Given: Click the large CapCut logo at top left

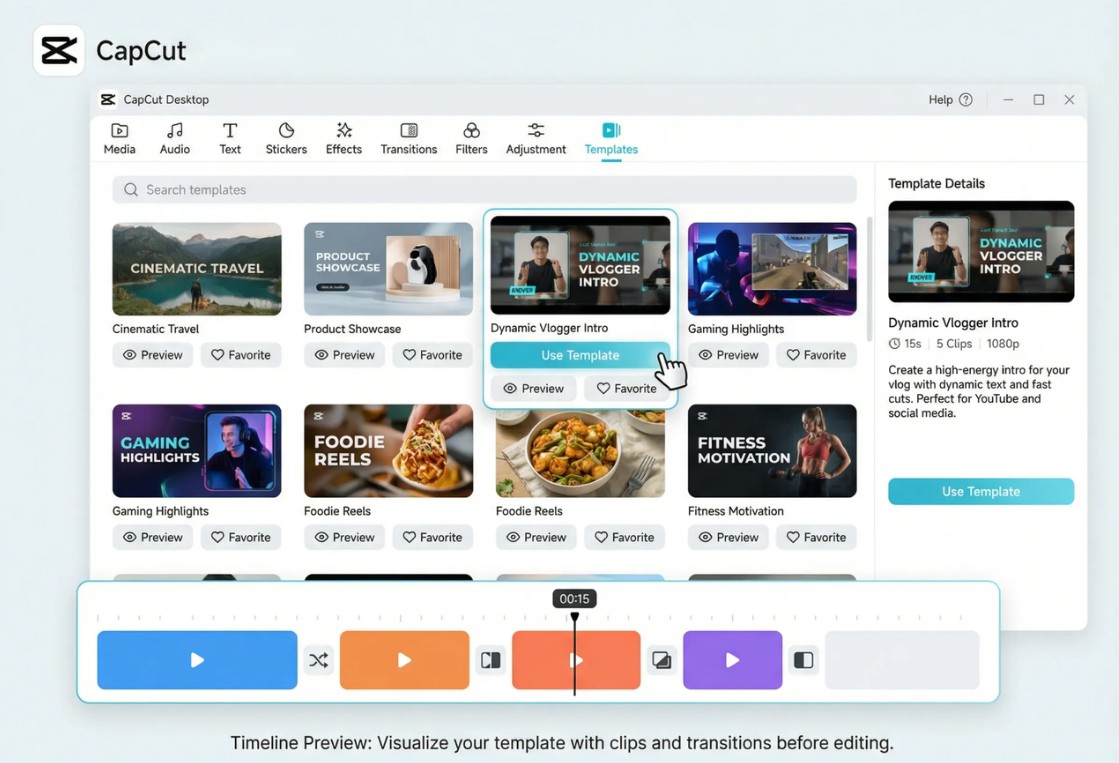Looking at the screenshot, I should tap(59, 51).
